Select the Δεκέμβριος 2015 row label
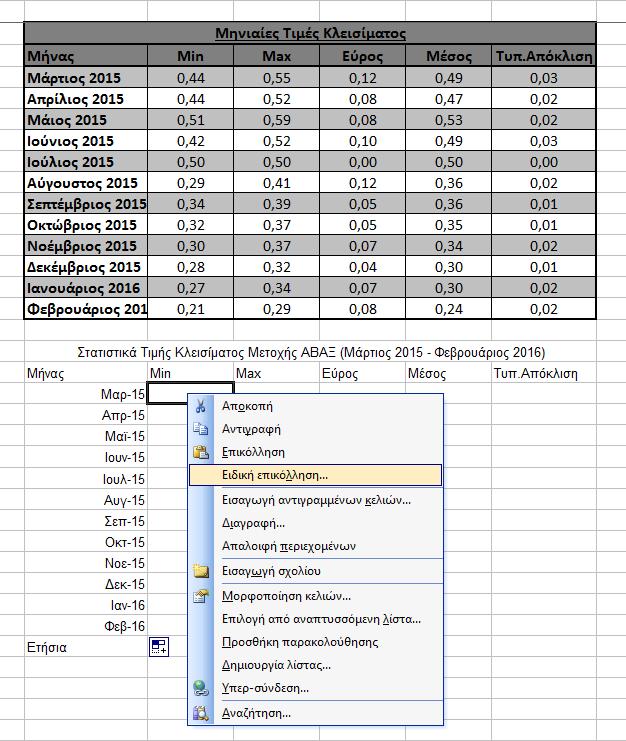Viewport: 626px width, 741px height. tap(84, 267)
